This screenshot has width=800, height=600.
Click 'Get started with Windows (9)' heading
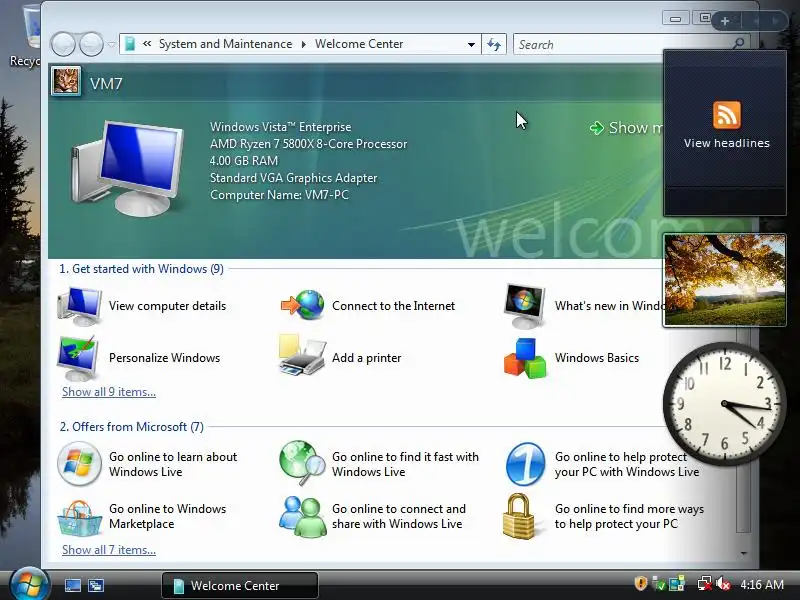[x=141, y=269]
